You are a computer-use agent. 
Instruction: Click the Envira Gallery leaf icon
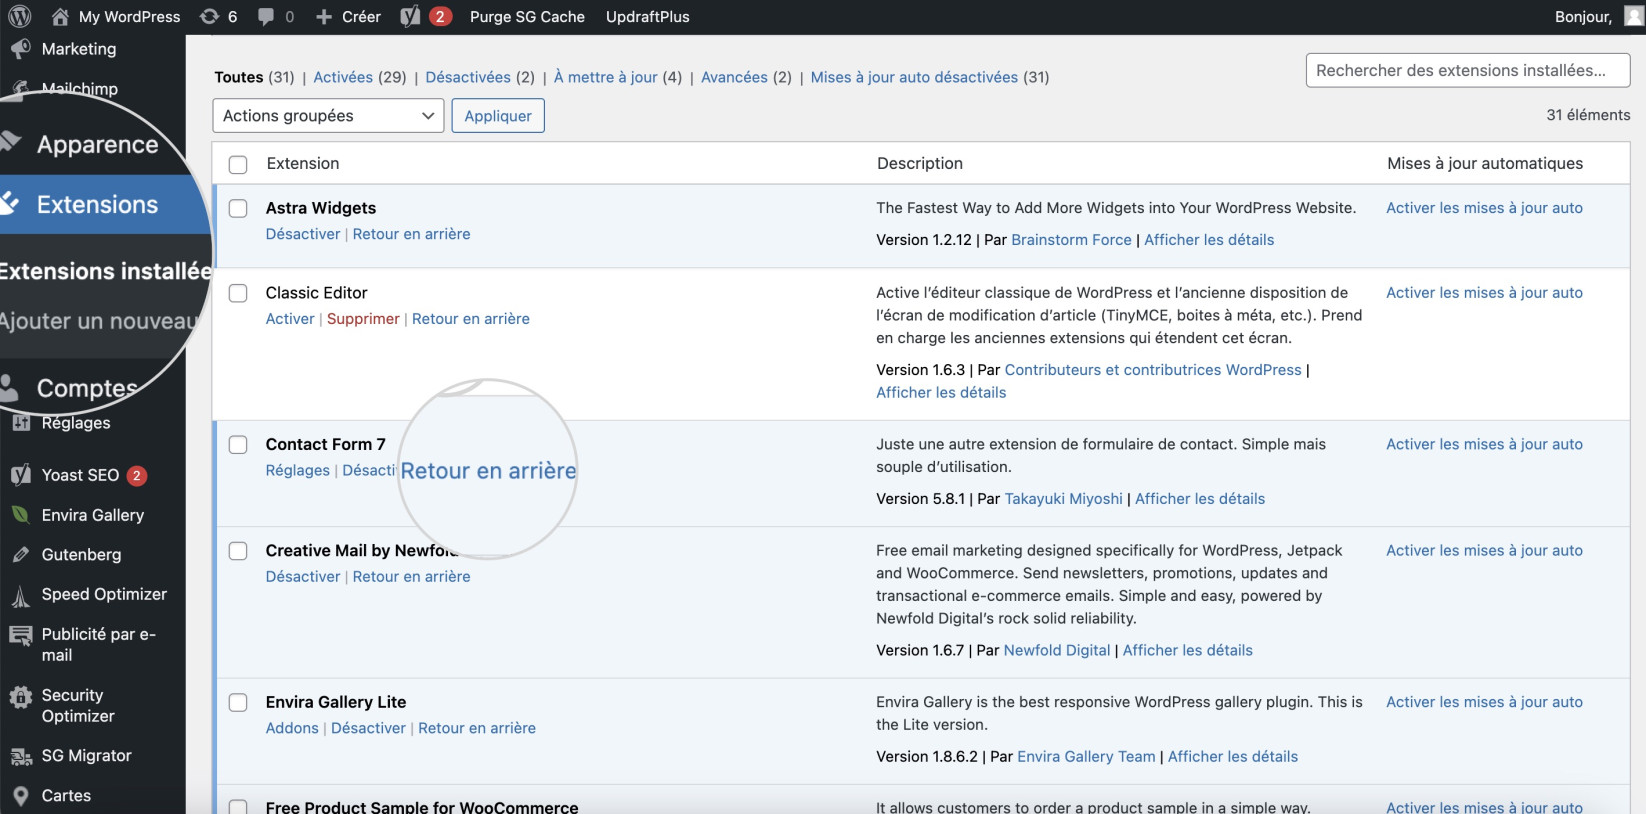pos(20,515)
